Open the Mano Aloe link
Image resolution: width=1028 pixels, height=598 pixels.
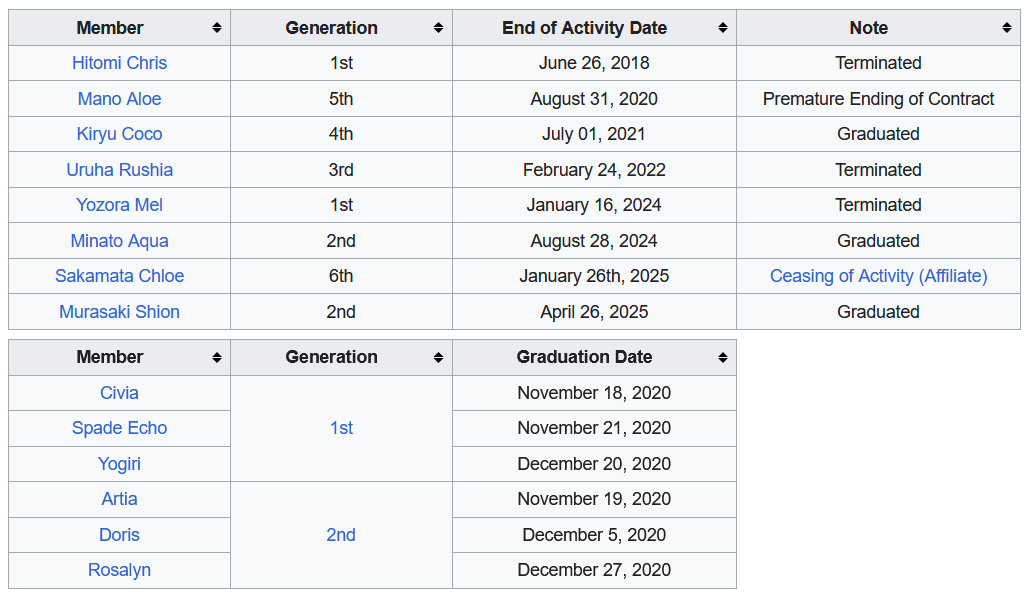(119, 99)
